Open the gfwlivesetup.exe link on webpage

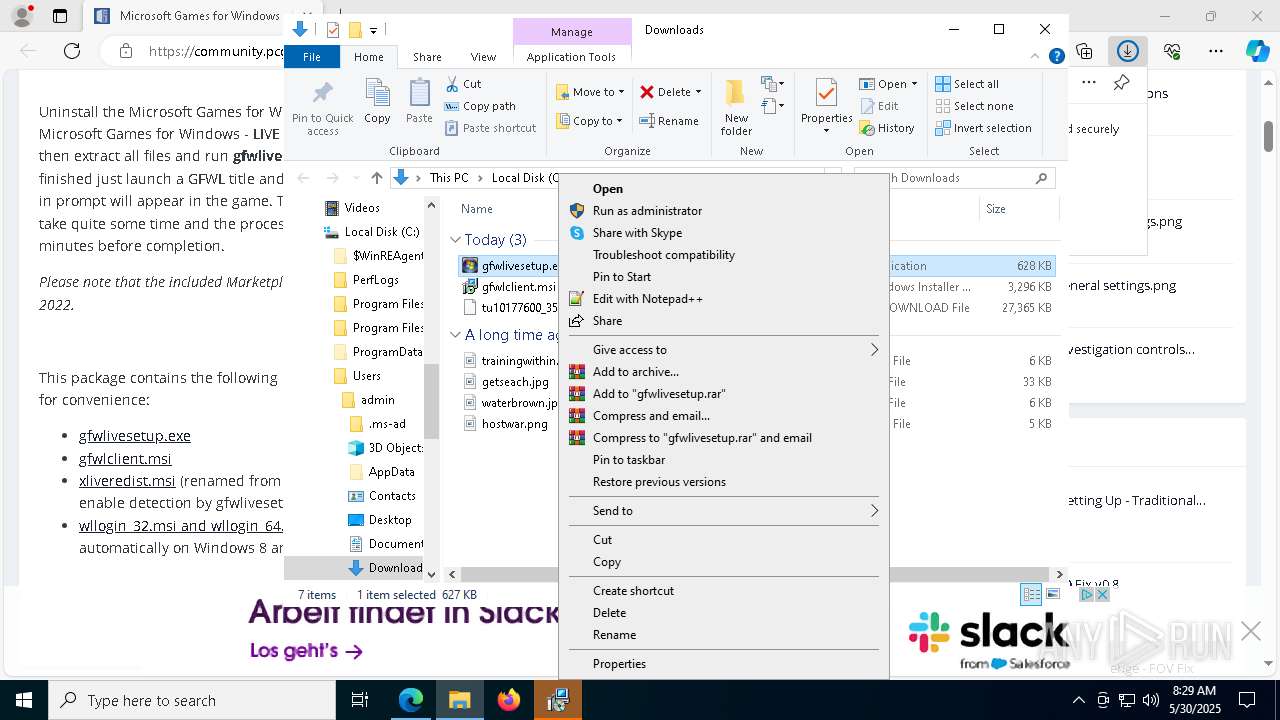coord(135,436)
